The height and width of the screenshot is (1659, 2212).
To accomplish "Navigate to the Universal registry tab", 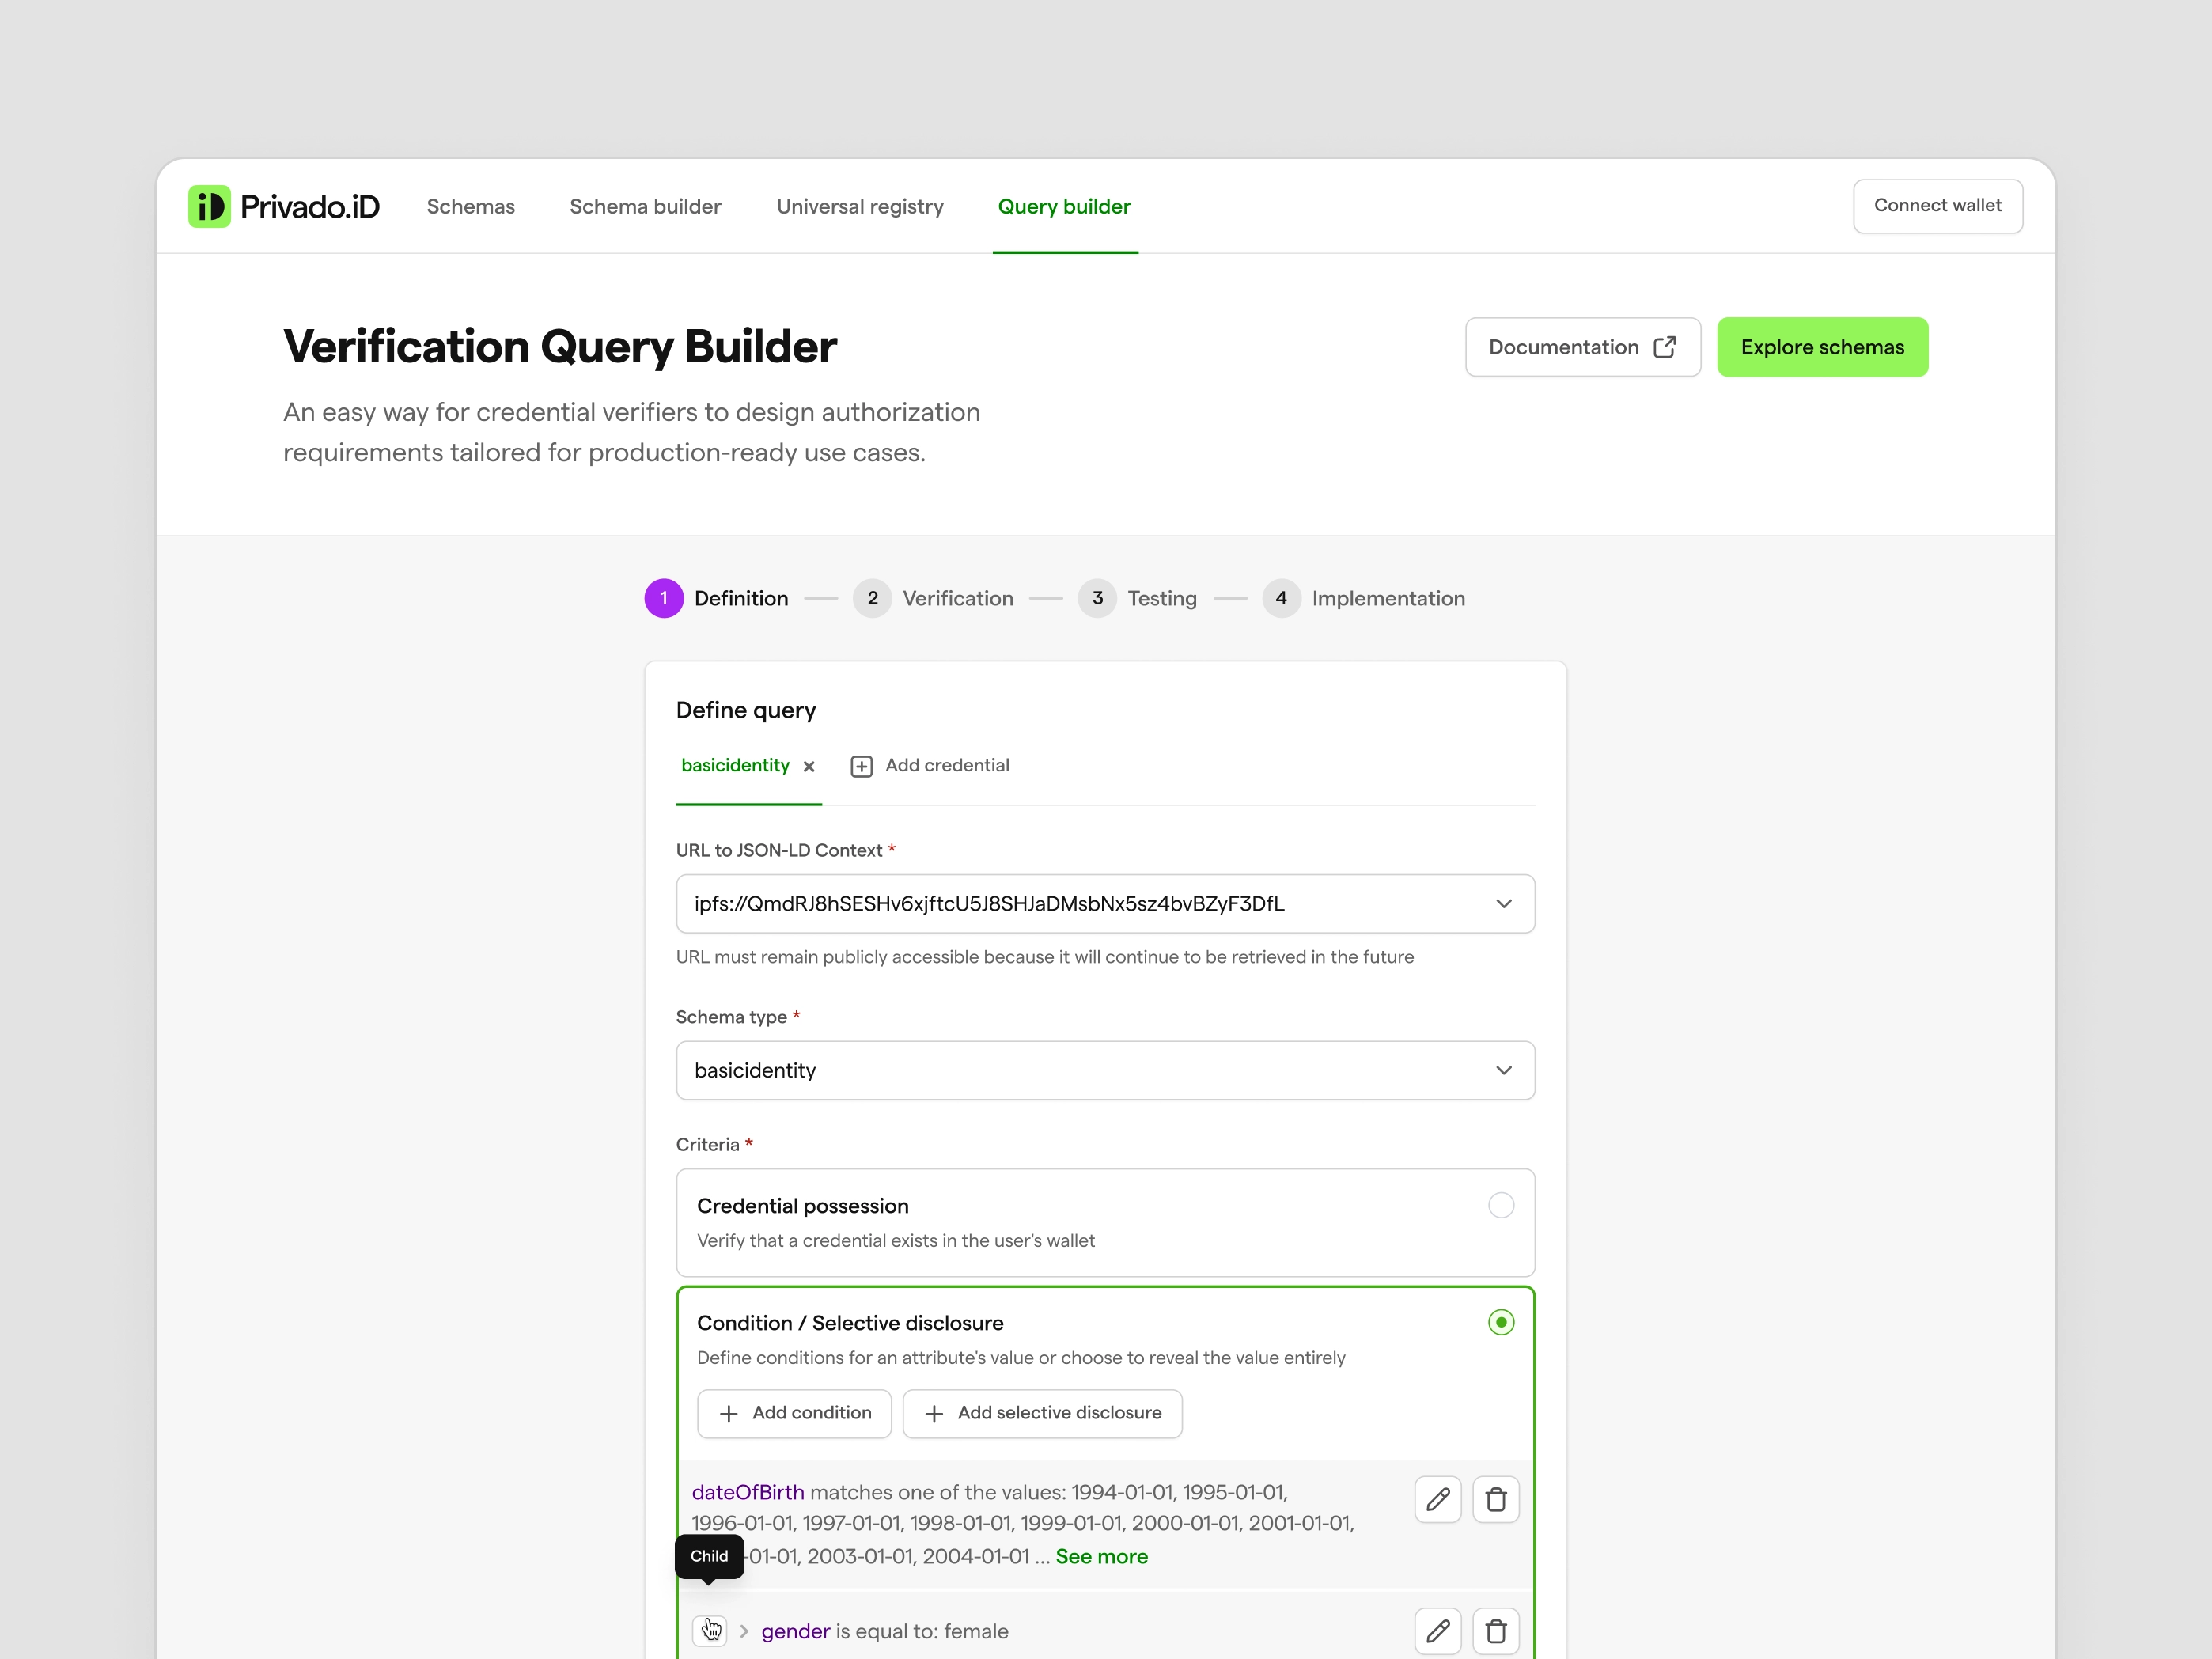I will pos(860,206).
